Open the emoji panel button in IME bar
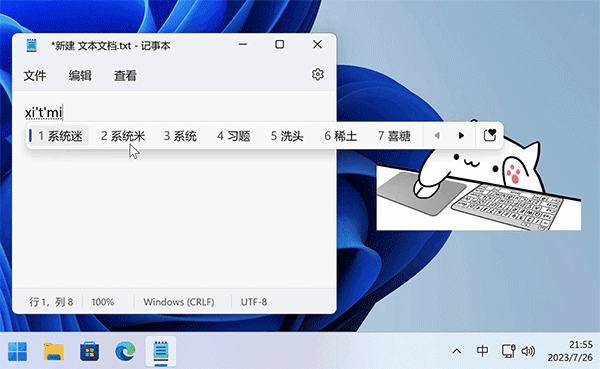 coord(490,135)
